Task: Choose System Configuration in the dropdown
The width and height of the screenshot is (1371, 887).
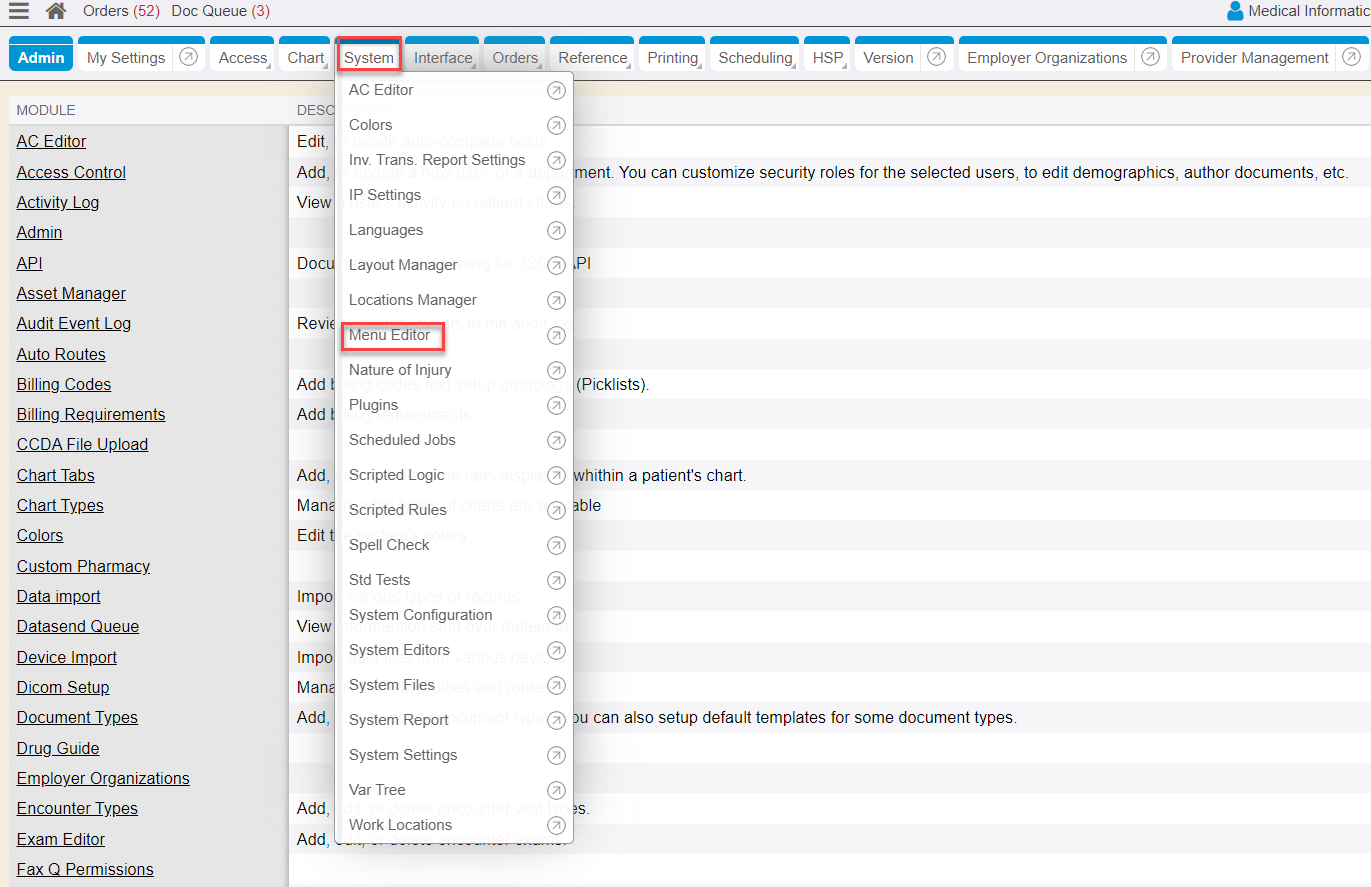Action: (x=420, y=615)
